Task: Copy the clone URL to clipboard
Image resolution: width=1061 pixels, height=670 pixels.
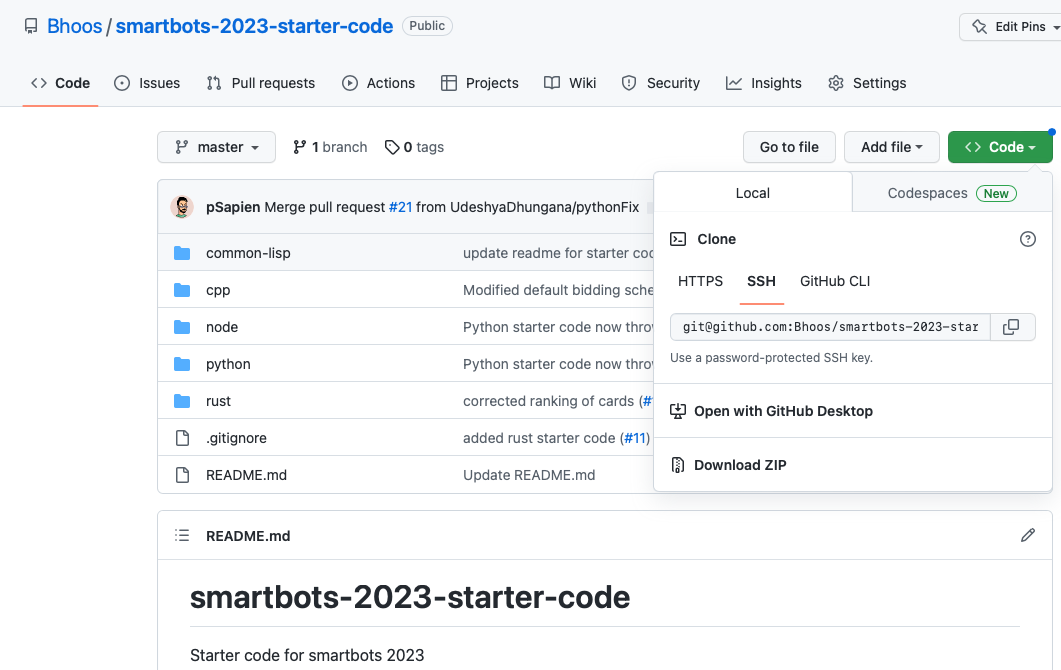Action: 1012,327
